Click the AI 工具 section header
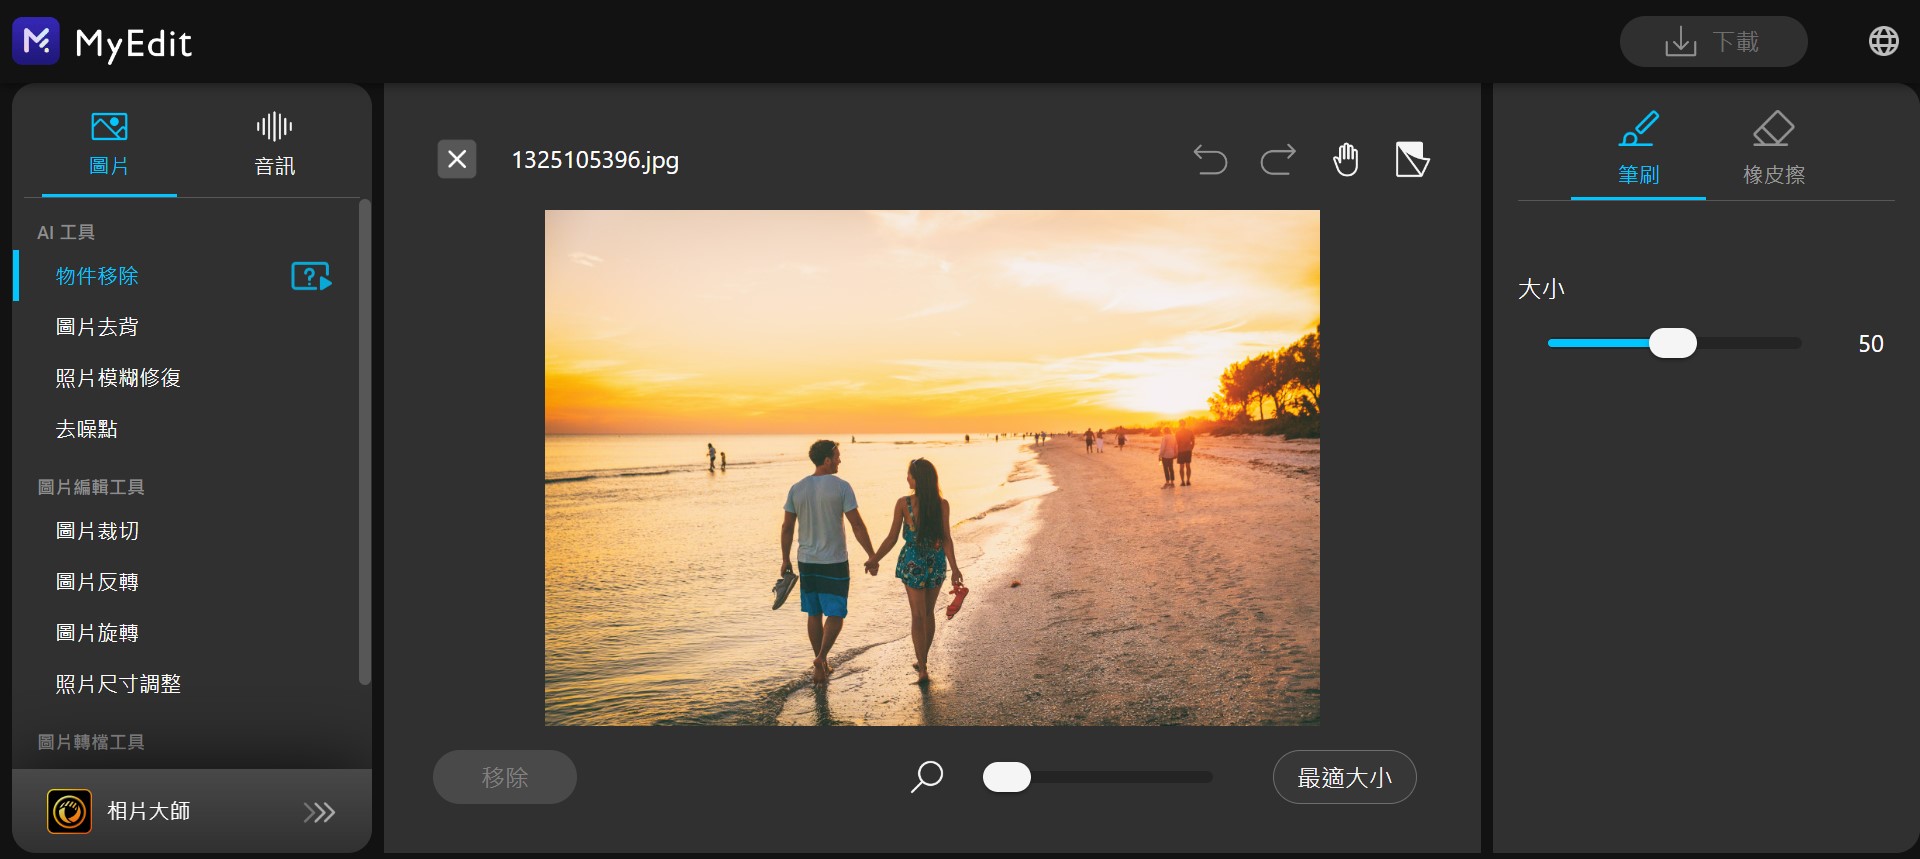The width and height of the screenshot is (1920, 859). point(66,232)
